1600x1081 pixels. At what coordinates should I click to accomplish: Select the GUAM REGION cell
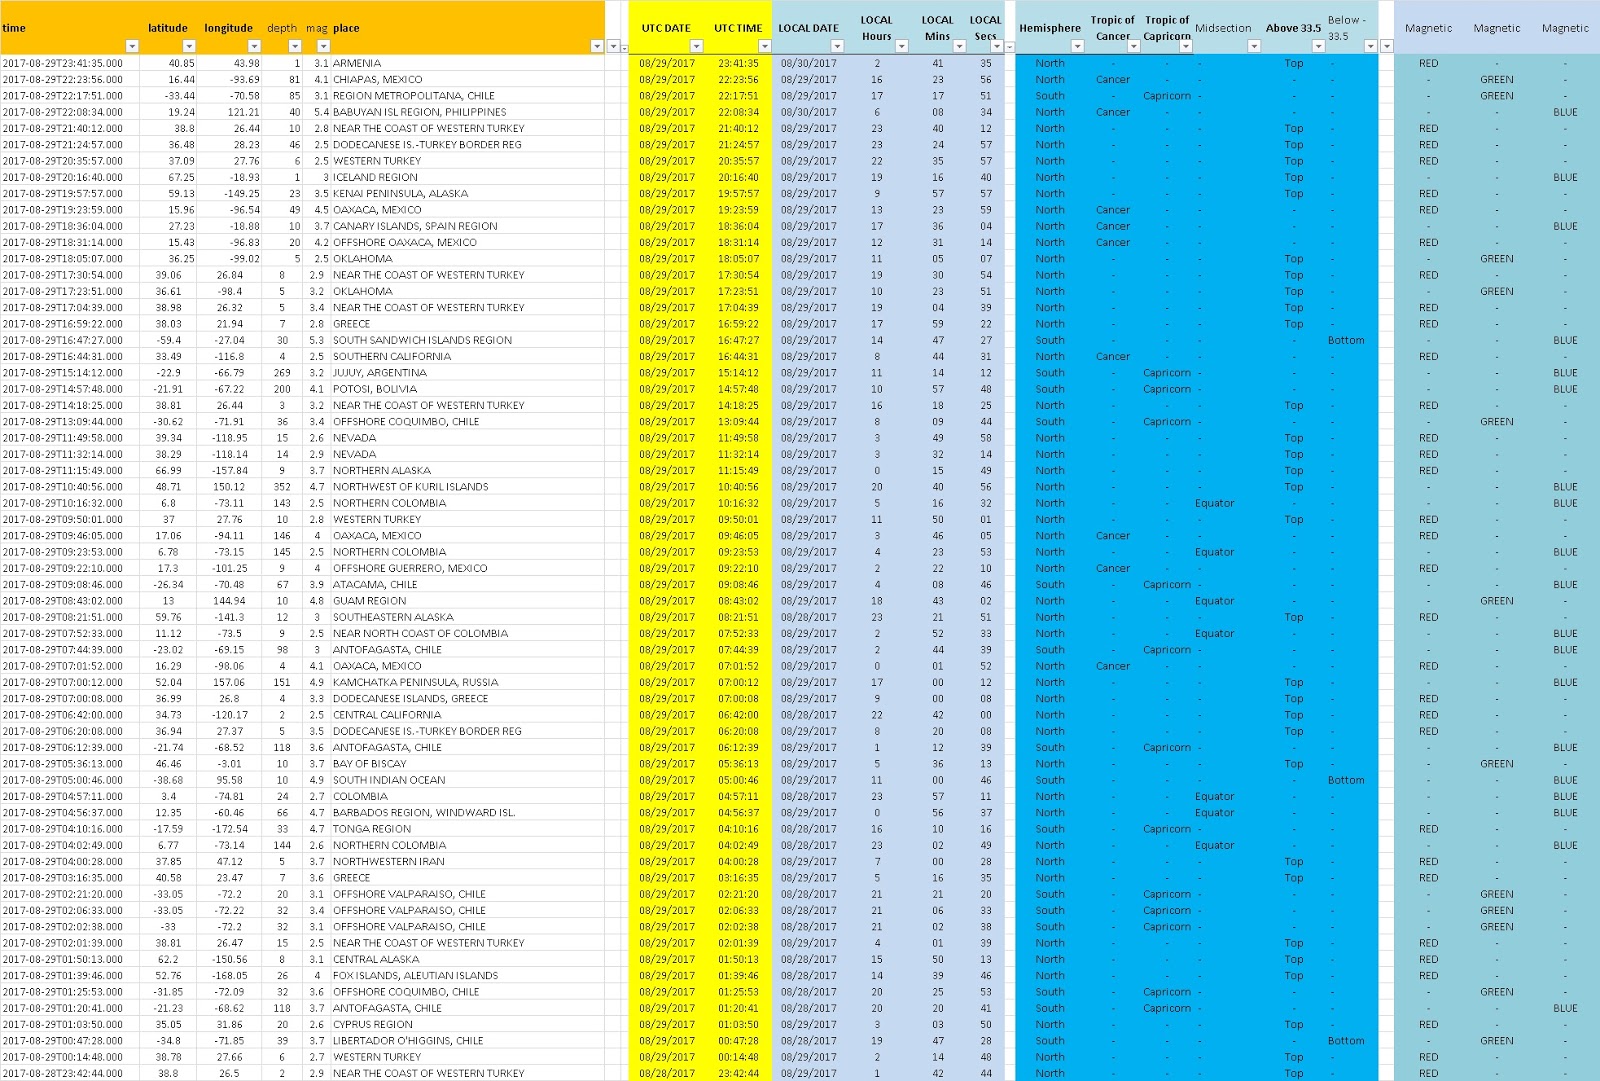click(x=467, y=601)
